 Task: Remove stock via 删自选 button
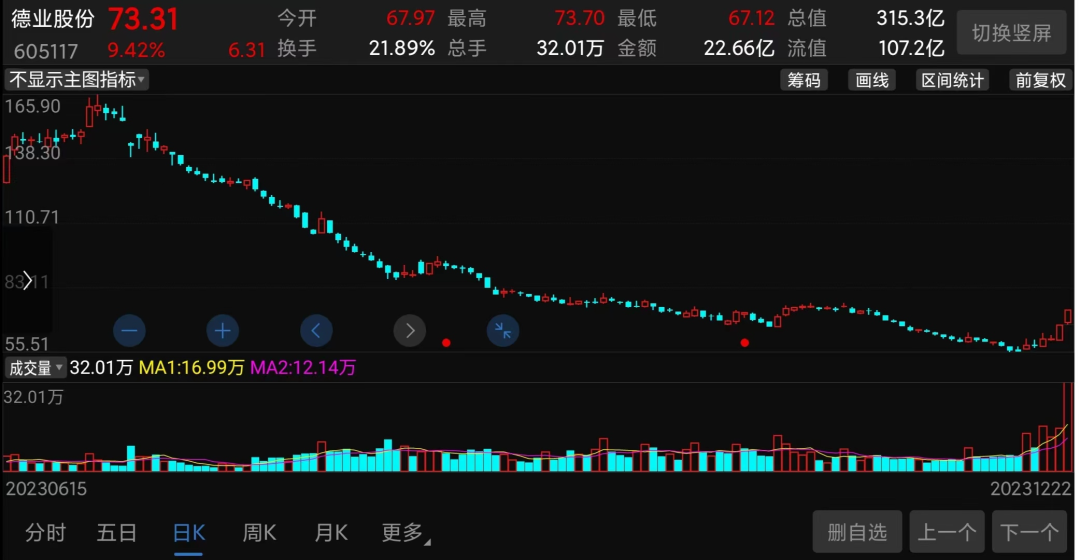click(x=857, y=532)
